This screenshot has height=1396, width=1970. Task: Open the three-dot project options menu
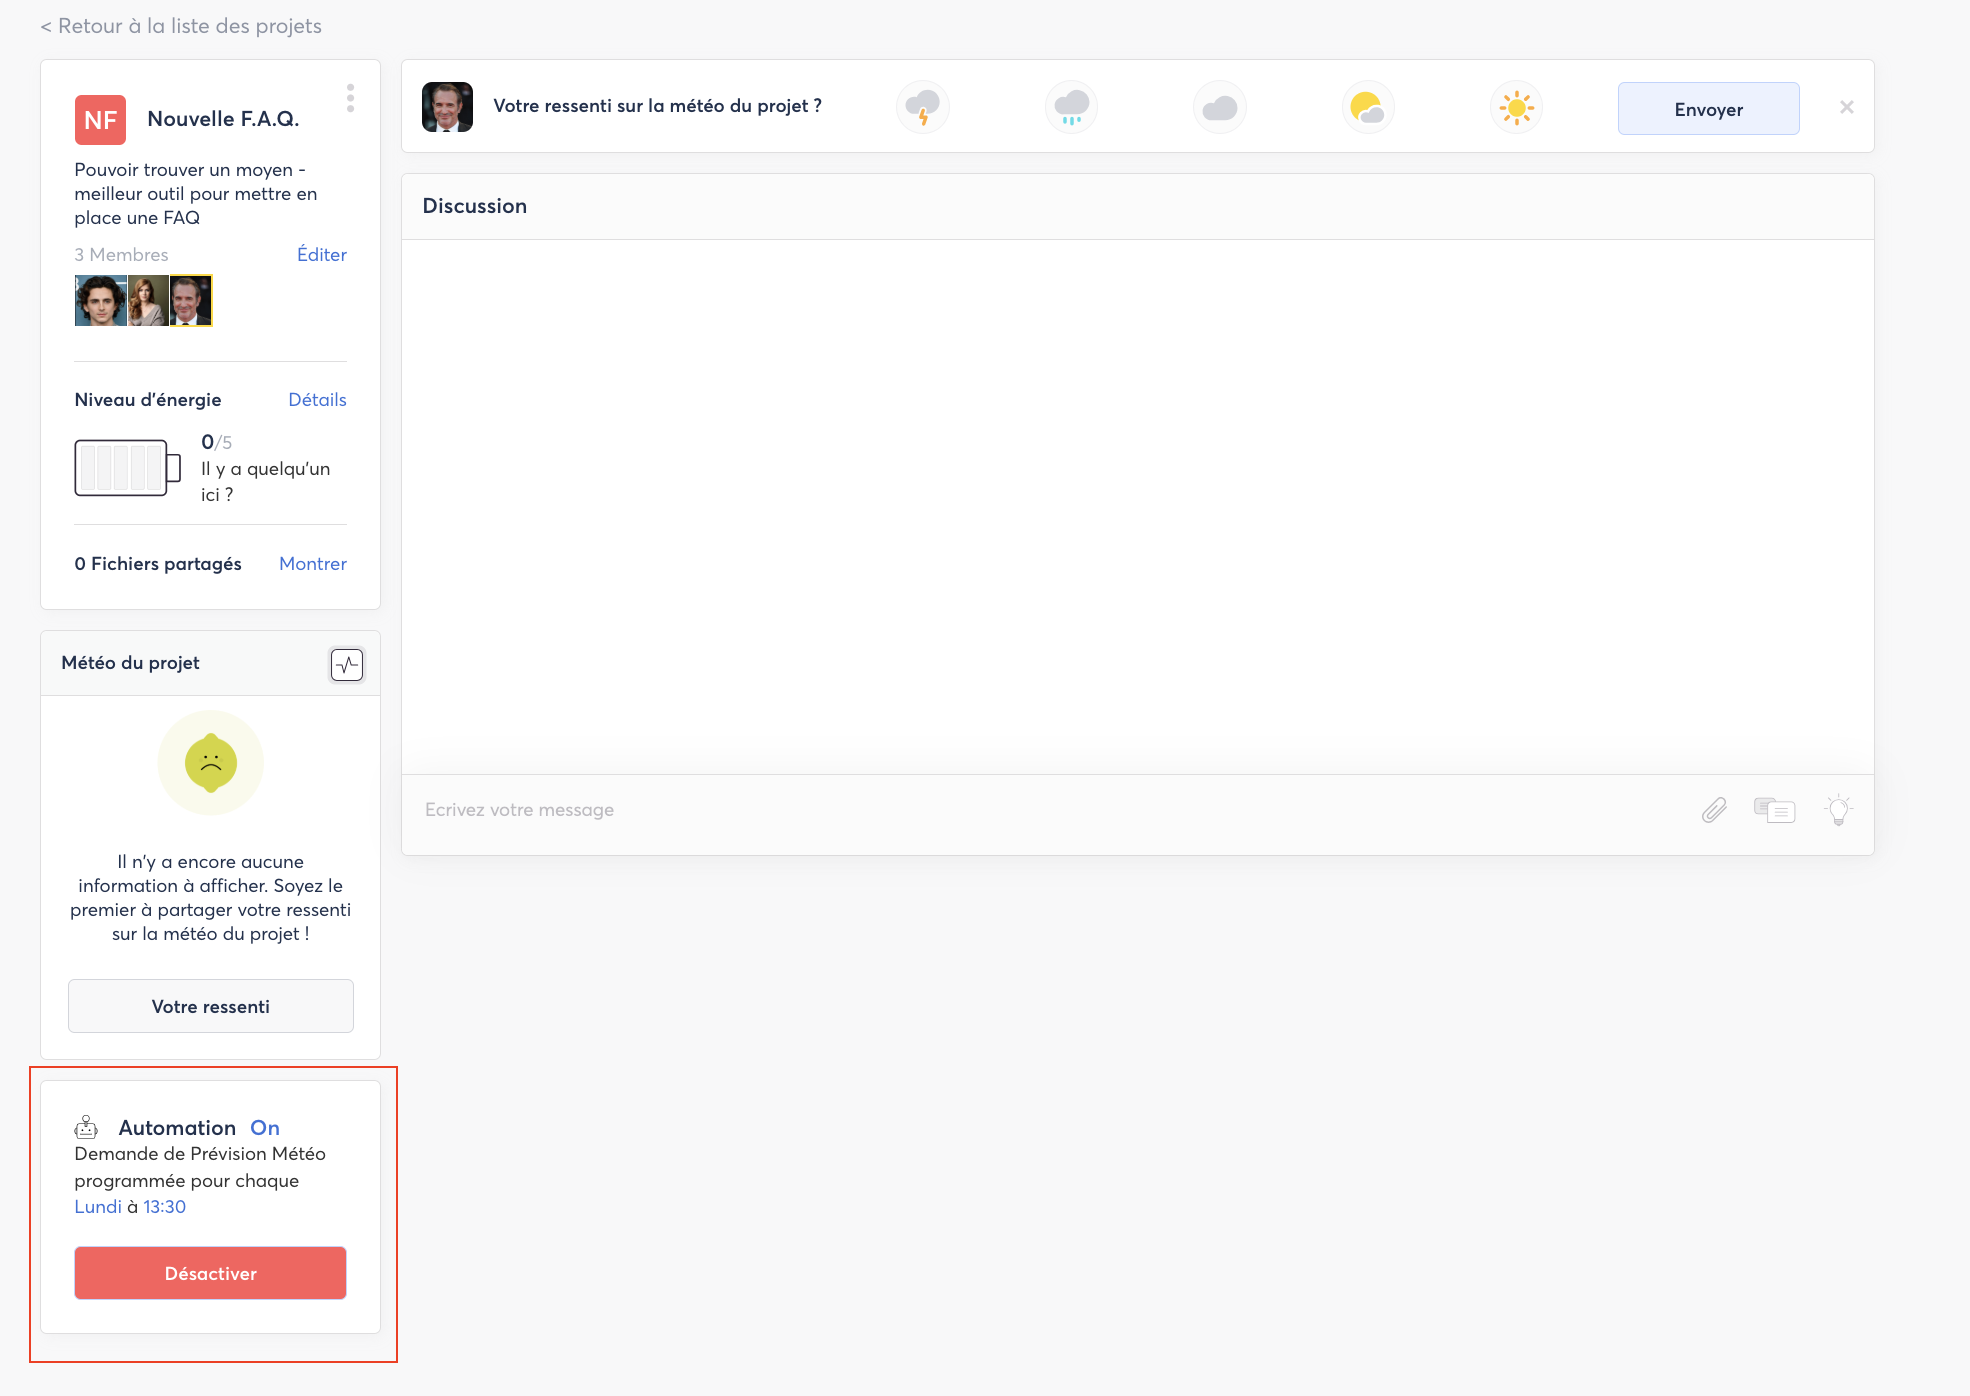click(350, 98)
